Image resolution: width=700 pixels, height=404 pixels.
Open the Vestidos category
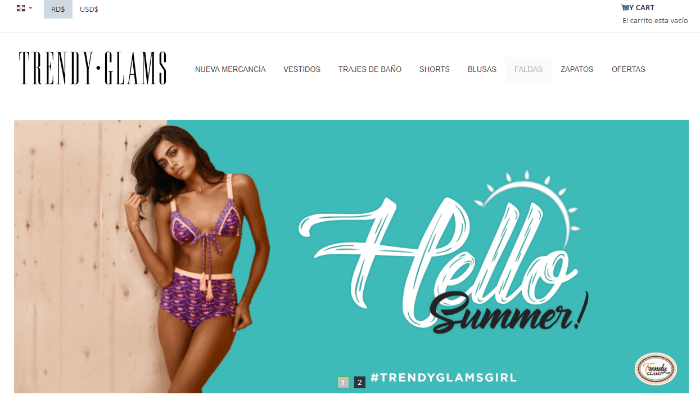pyautogui.click(x=302, y=69)
